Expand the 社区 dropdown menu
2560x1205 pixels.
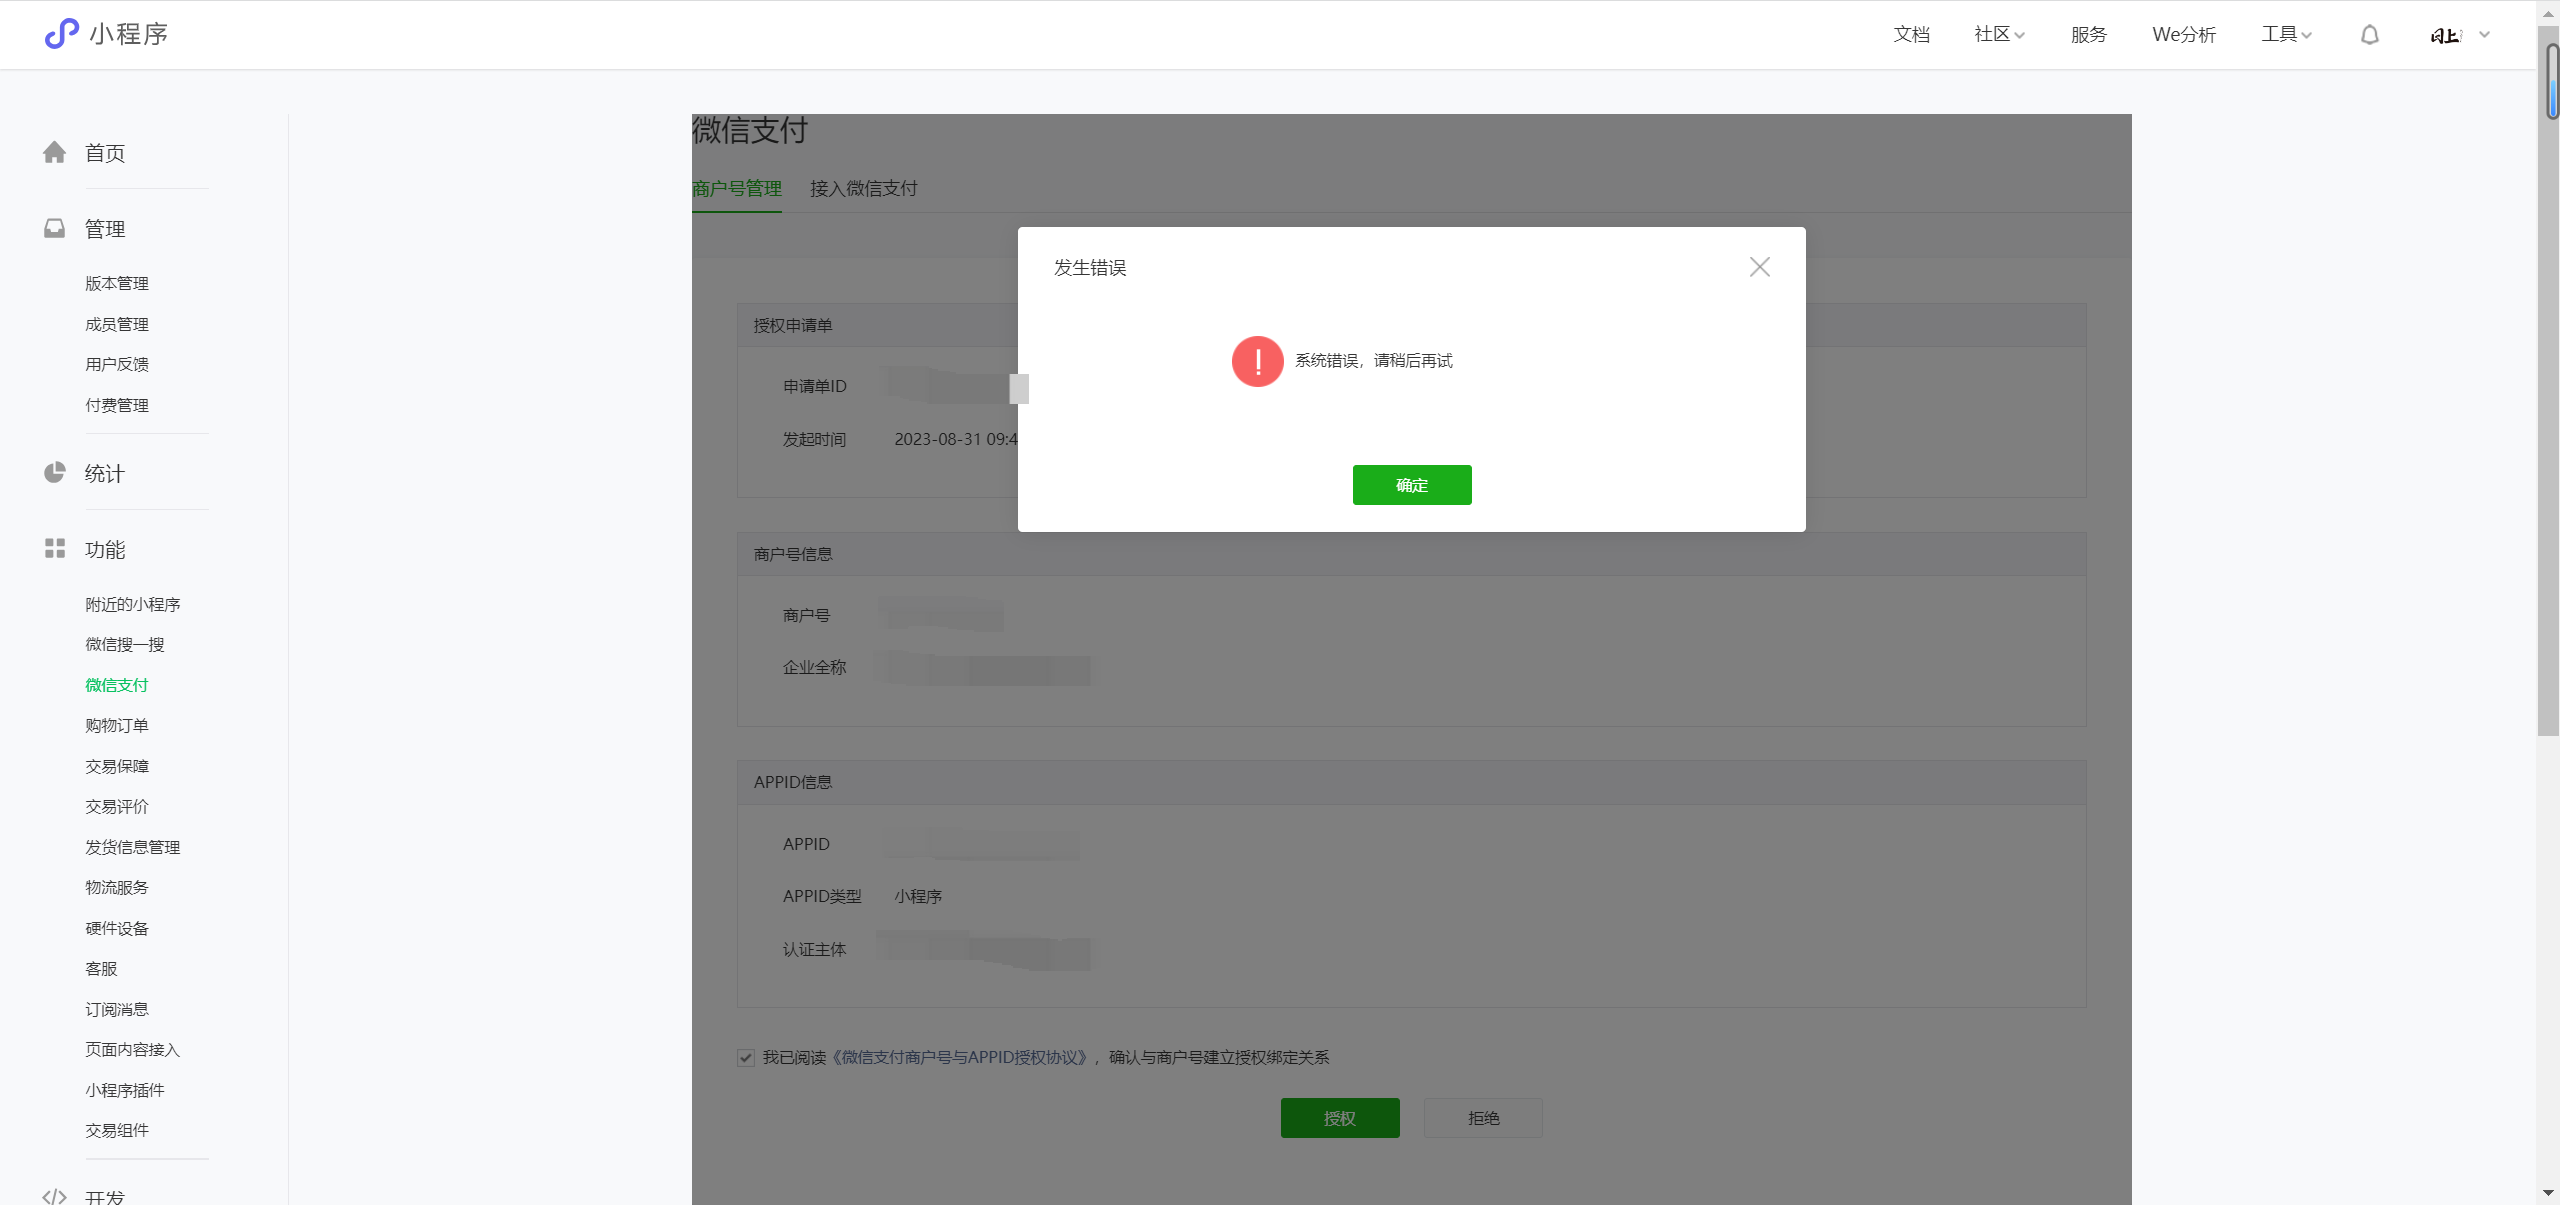click(1999, 35)
